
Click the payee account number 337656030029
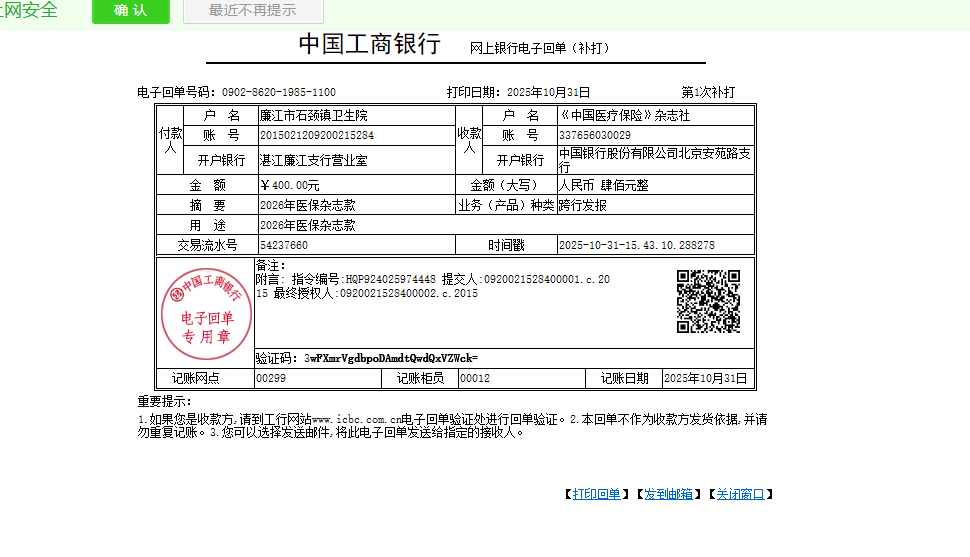pos(595,135)
